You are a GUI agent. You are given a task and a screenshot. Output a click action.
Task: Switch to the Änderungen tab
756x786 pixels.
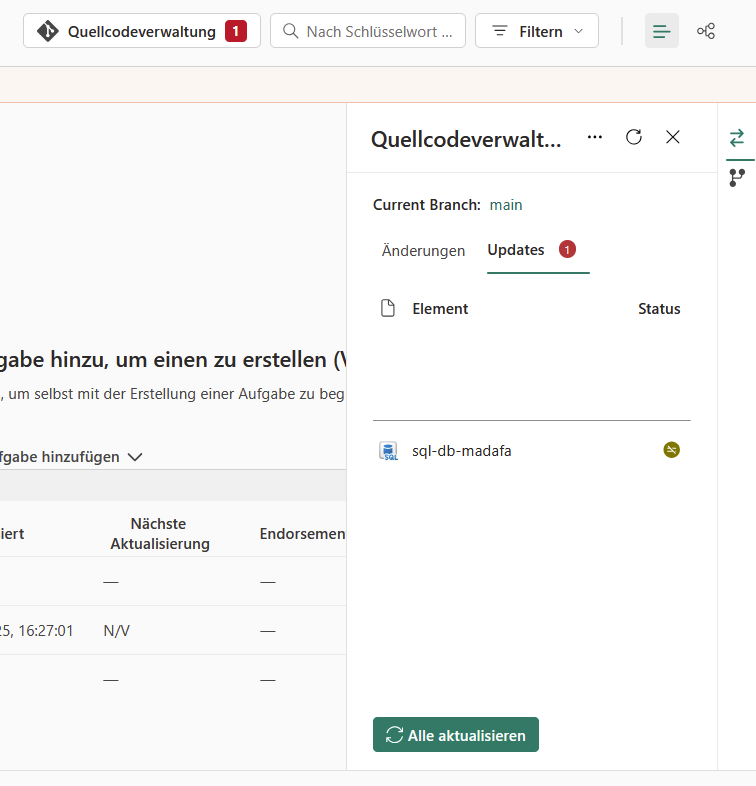coord(423,250)
